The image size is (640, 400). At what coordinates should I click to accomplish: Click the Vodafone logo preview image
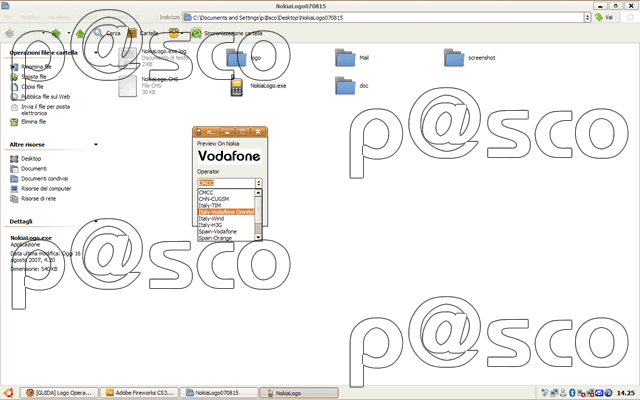pyautogui.click(x=229, y=156)
